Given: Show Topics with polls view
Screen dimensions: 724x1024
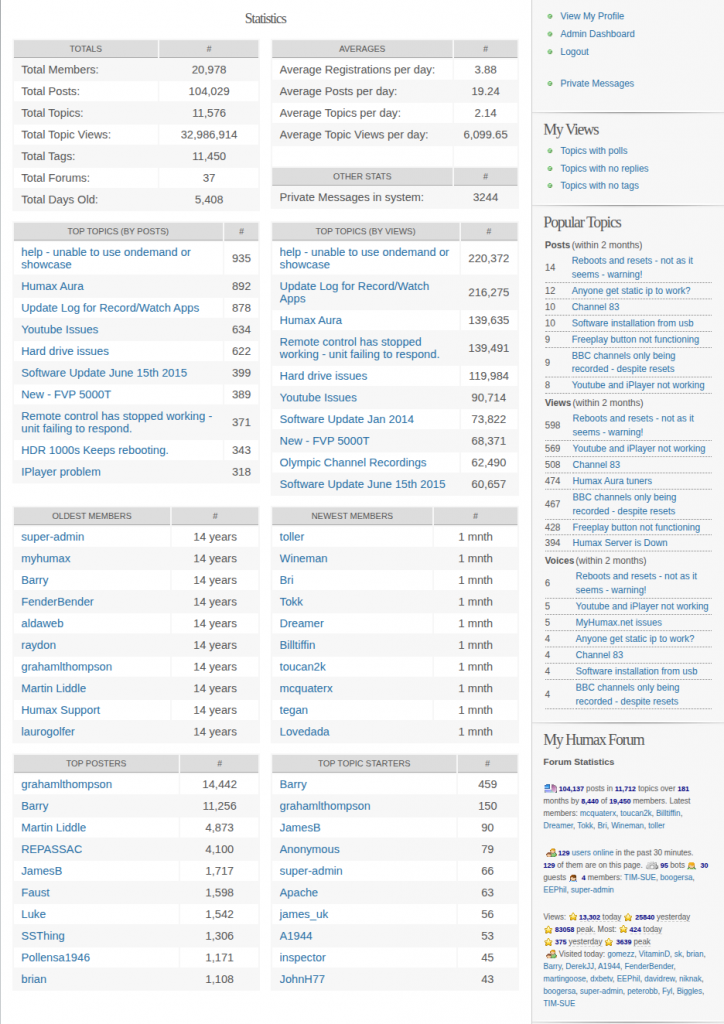Looking at the screenshot, I should coord(593,151).
